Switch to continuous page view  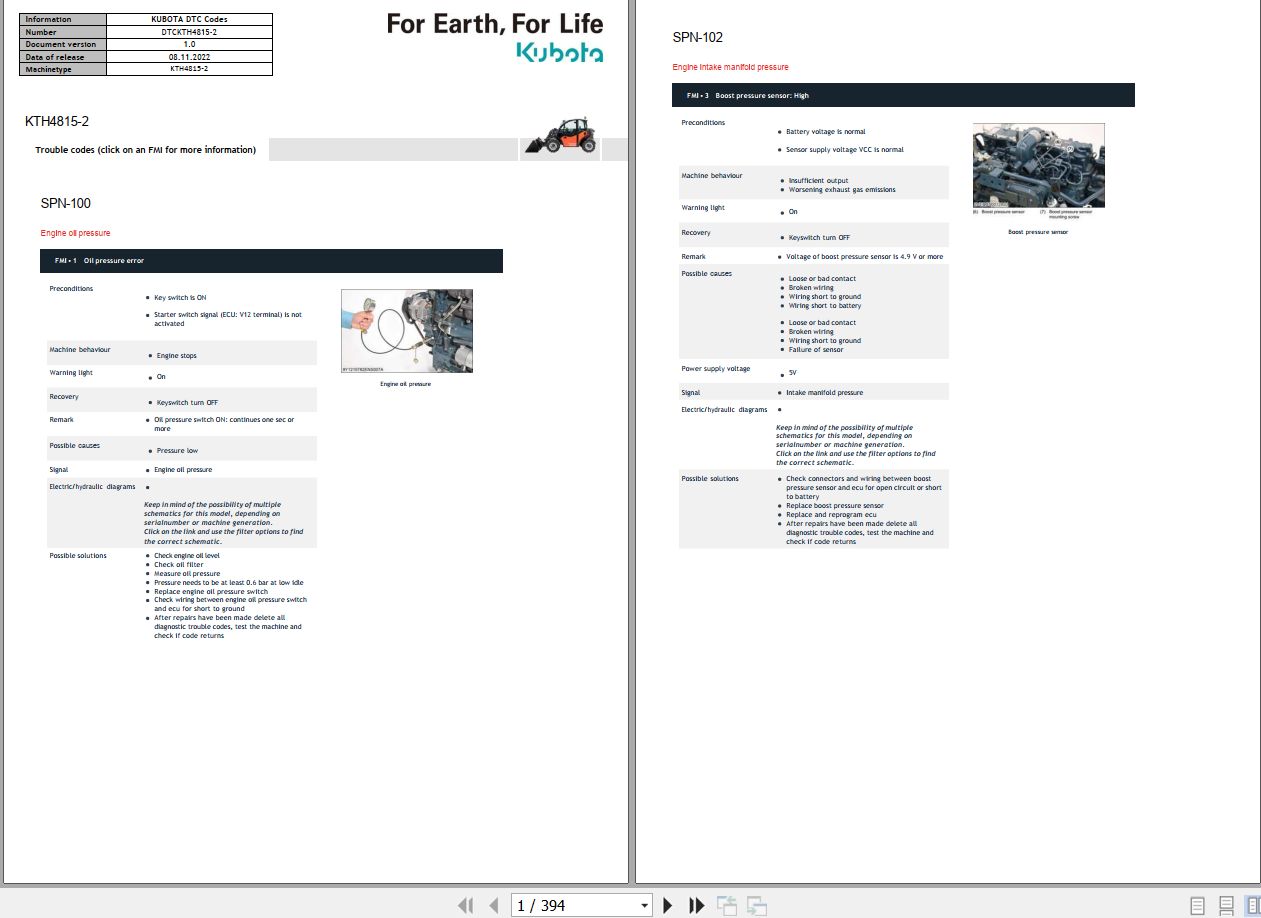click(x=1226, y=905)
